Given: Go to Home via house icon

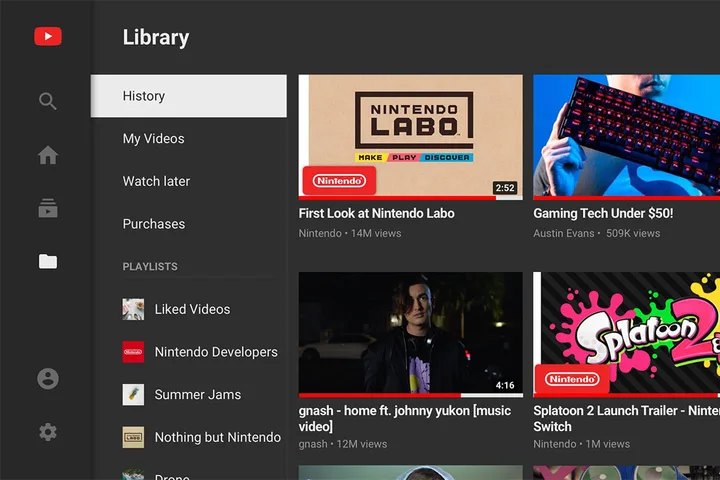Looking at the screenshot, I should click(x=48, y=155).
